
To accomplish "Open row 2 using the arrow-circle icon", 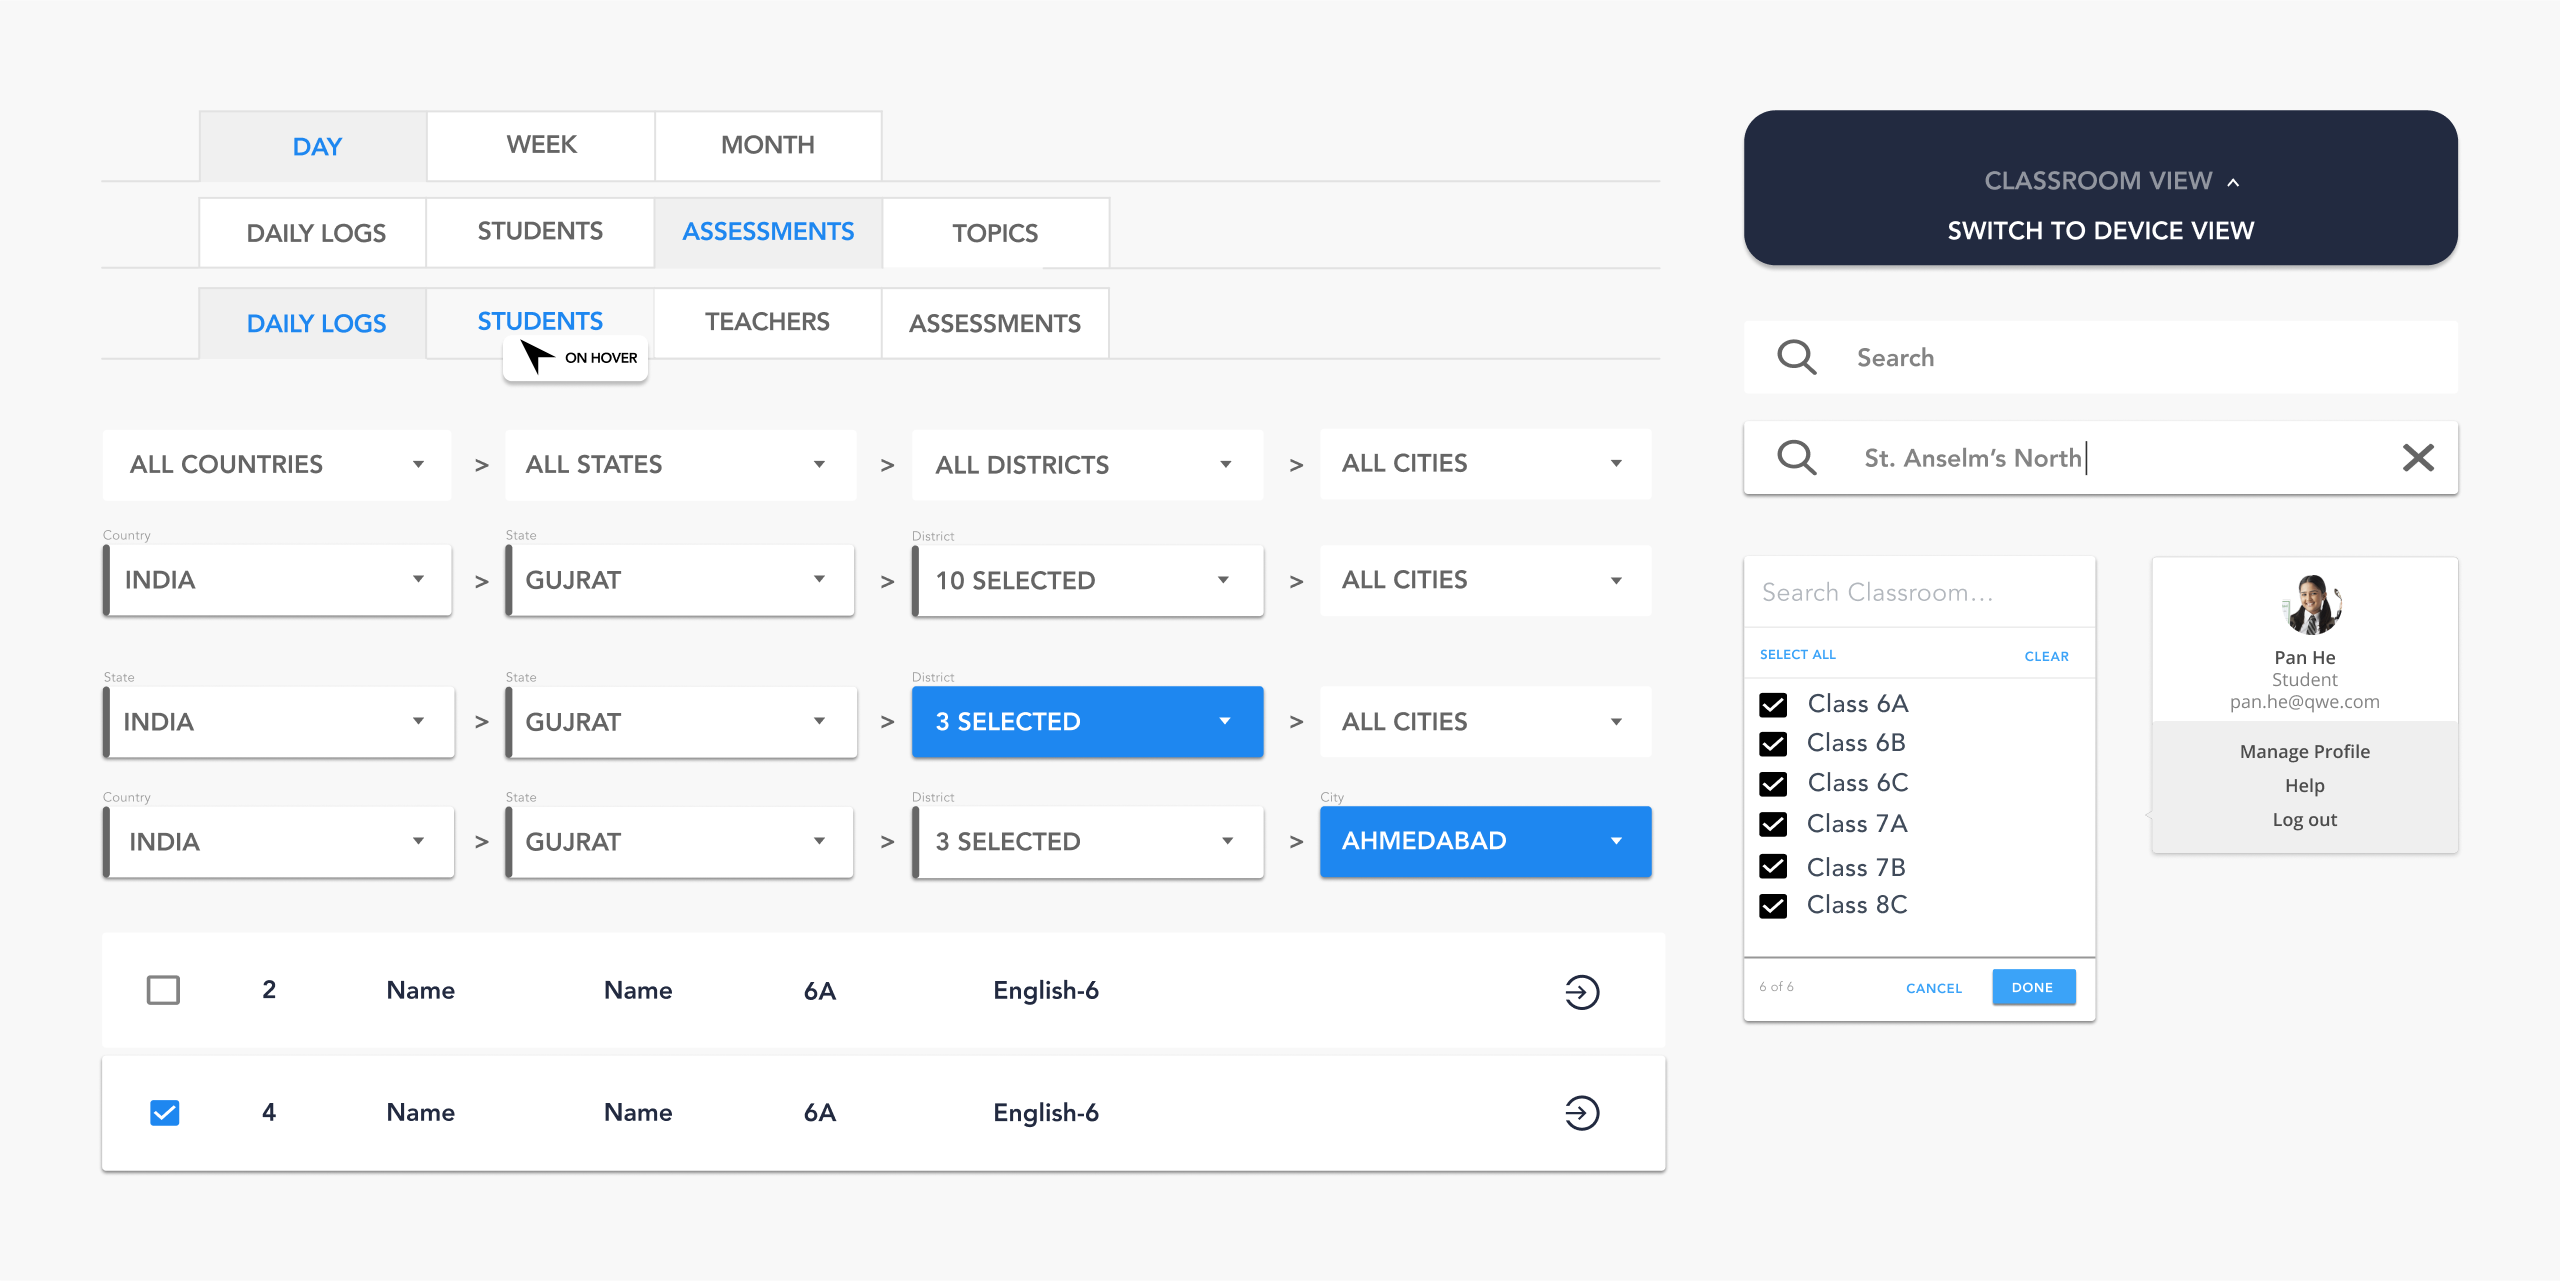I will coord(1581,992).
